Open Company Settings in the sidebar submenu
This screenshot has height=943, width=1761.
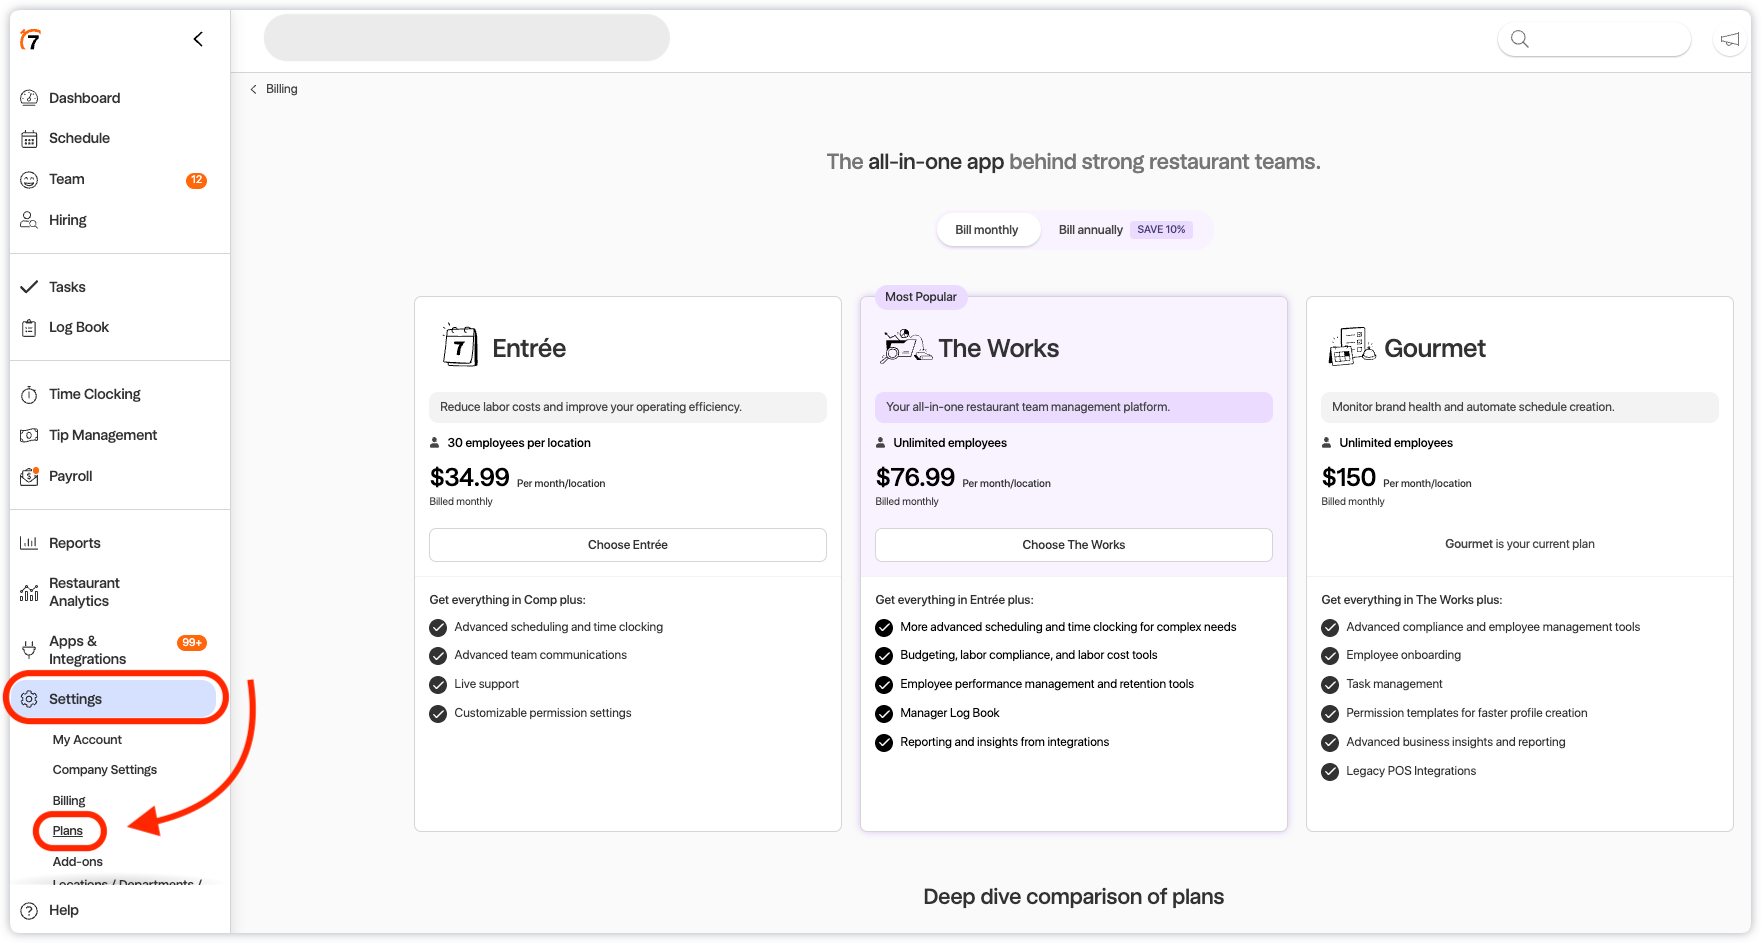pyautogui.click(x=105, y=770)
